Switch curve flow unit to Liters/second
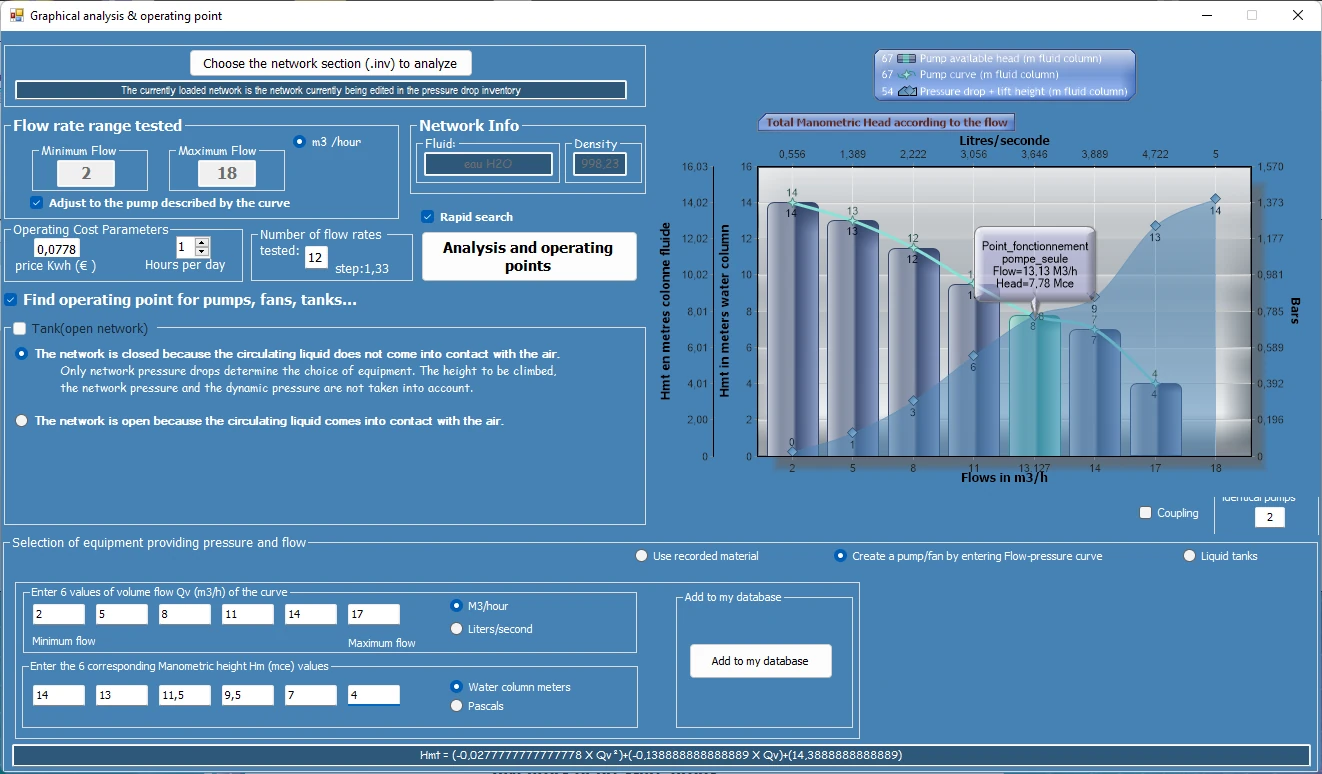This screenshot has height=774, width=1322. (x=457, y=629)
